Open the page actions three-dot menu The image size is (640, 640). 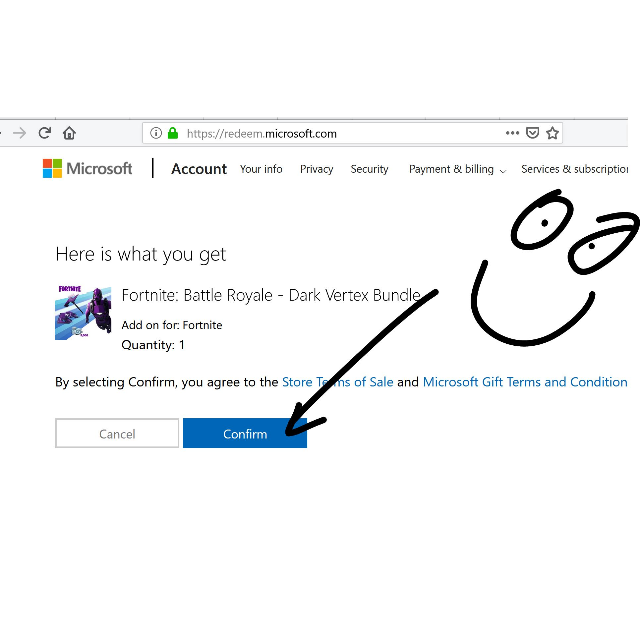click(x=512, y=133)
